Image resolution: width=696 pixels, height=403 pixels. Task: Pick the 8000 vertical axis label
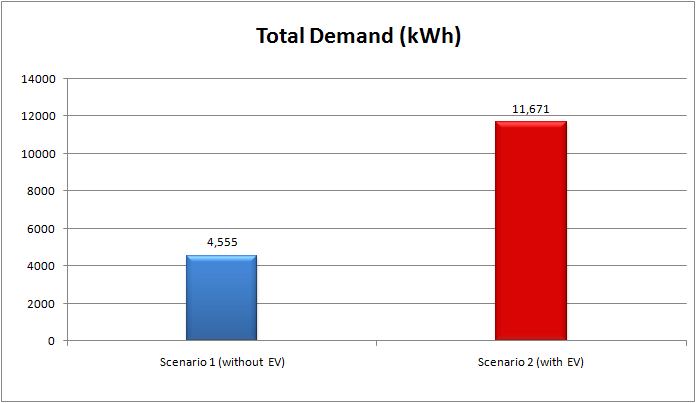42,191
